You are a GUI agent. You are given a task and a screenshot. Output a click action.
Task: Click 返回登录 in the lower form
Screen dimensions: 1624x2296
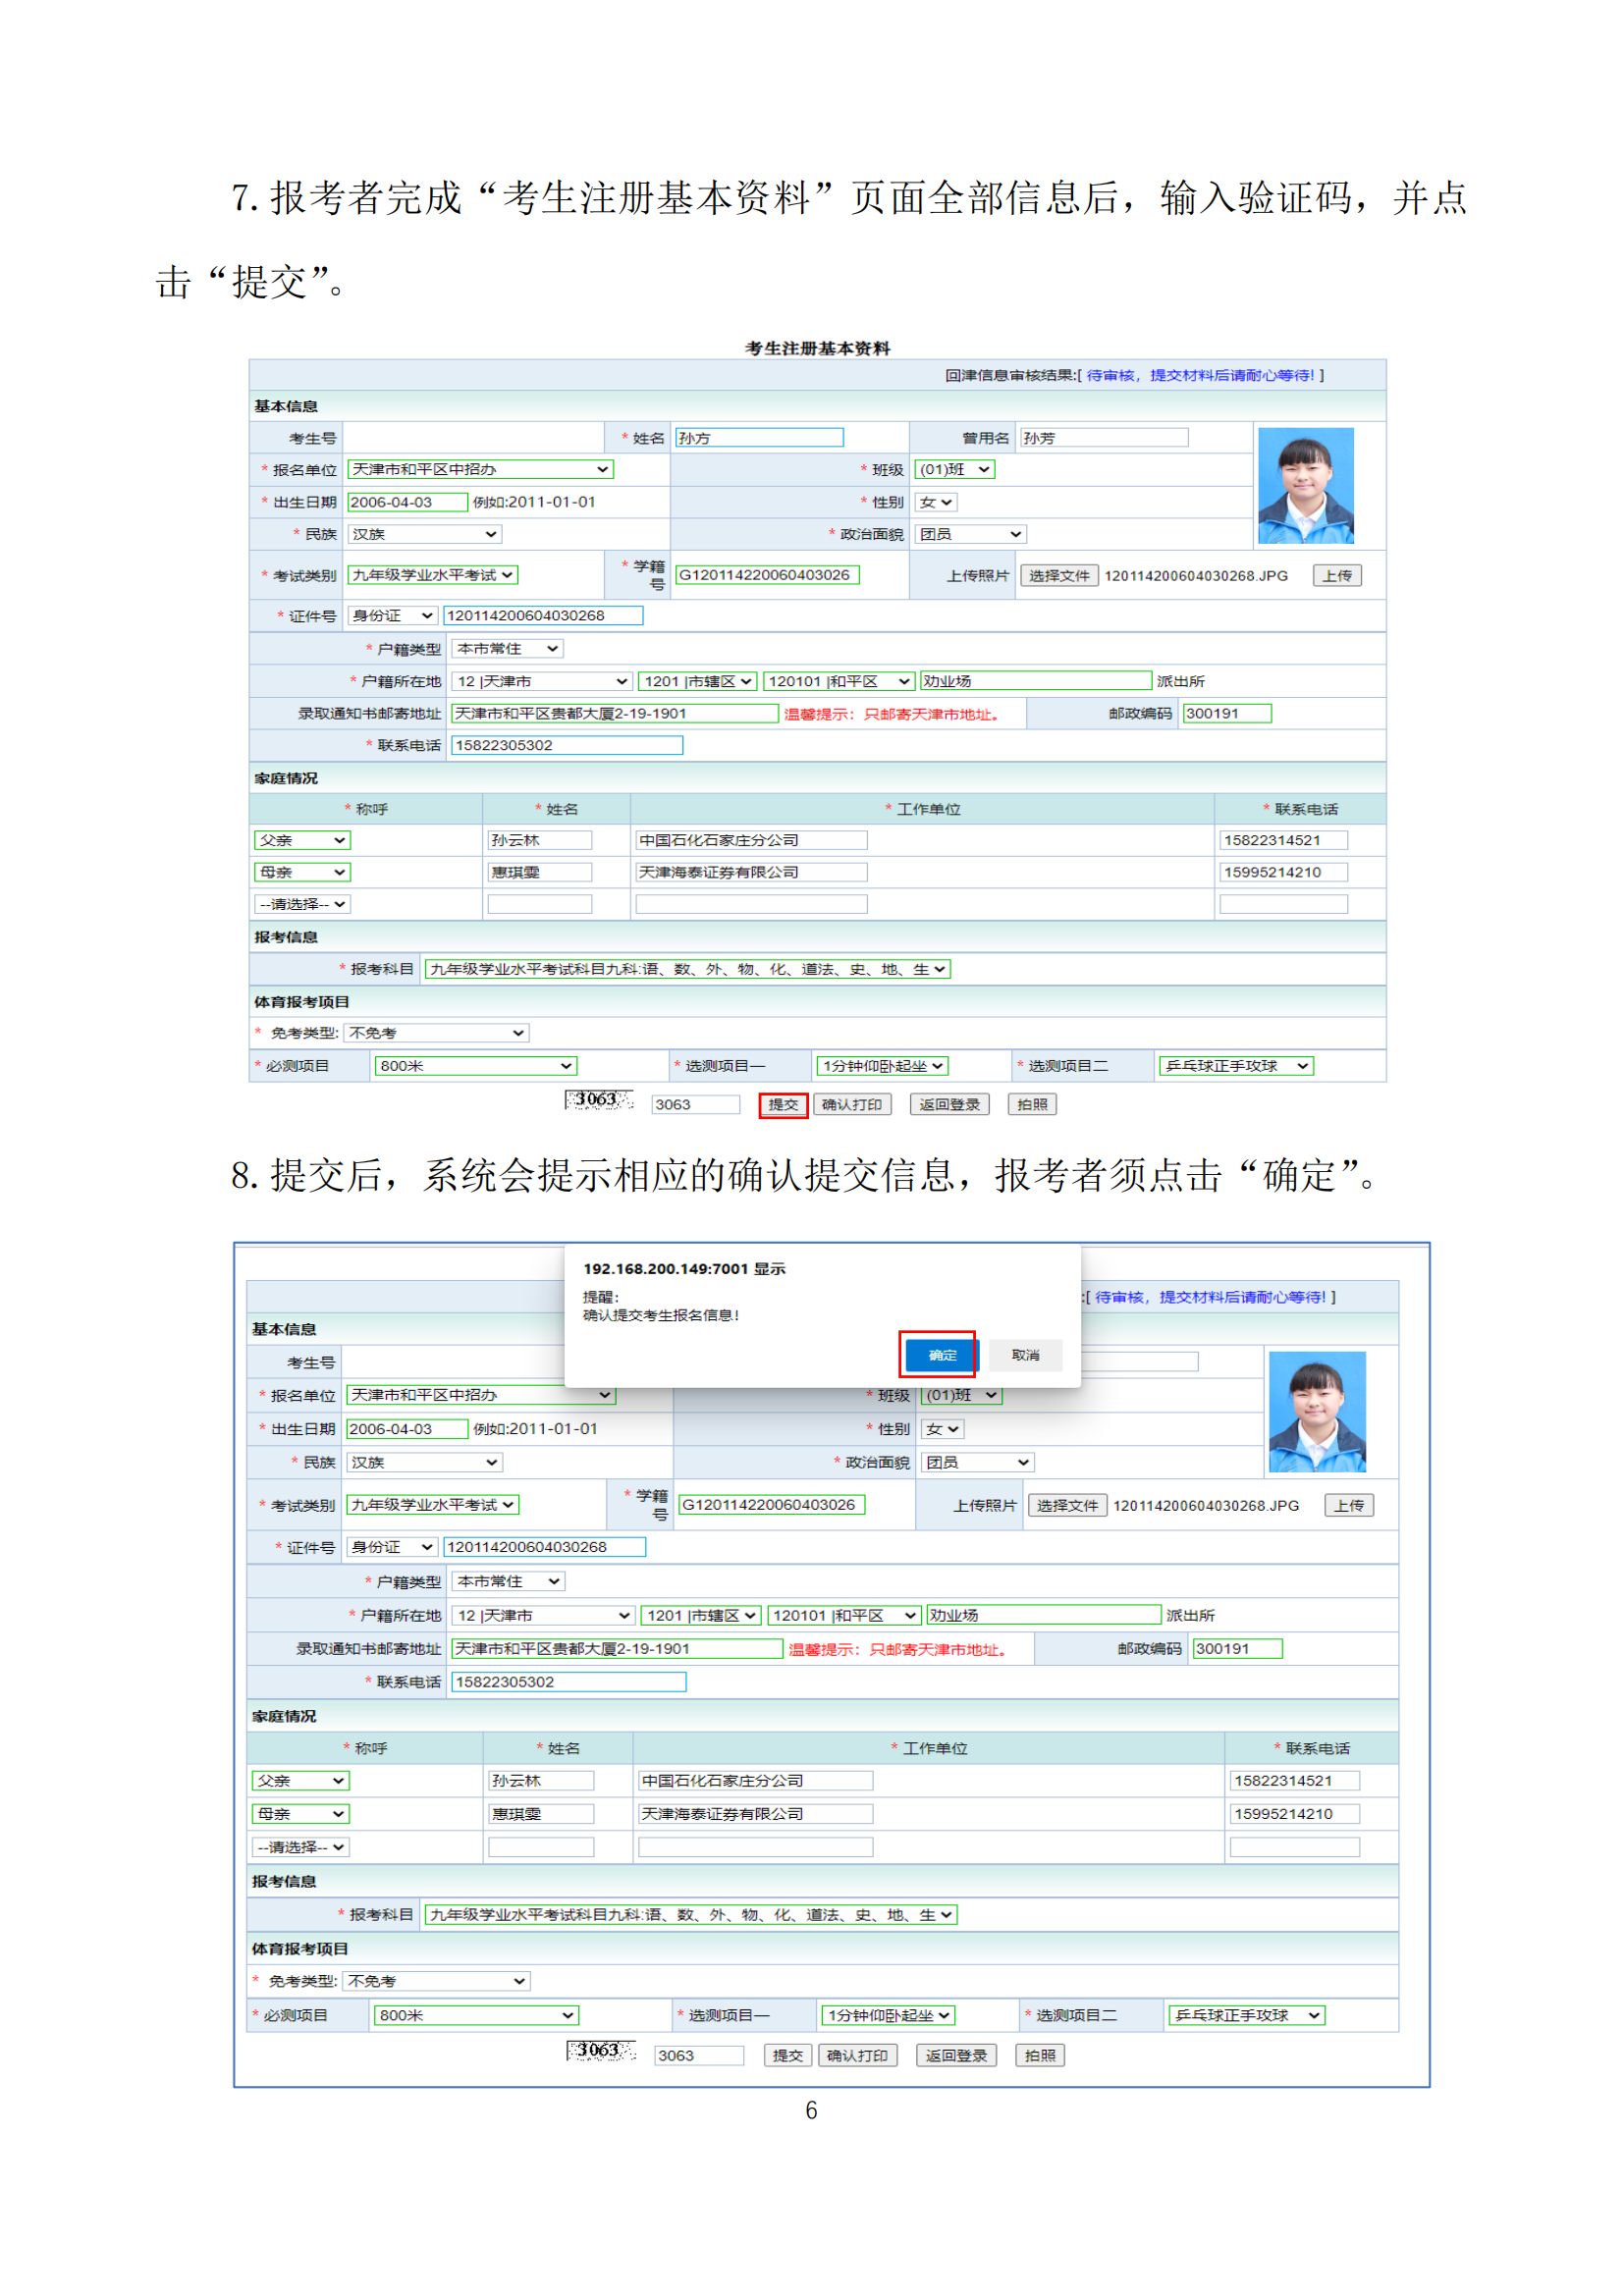[956, 2055]
